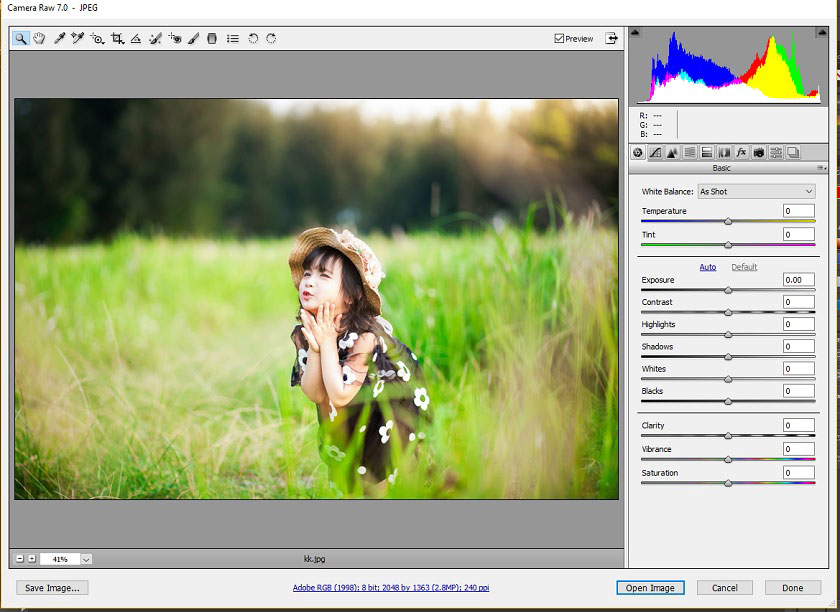Open the Basic panel flyout menu
Image resolution: width=840 pixels, height=612 pixels.
pos(821,168)
